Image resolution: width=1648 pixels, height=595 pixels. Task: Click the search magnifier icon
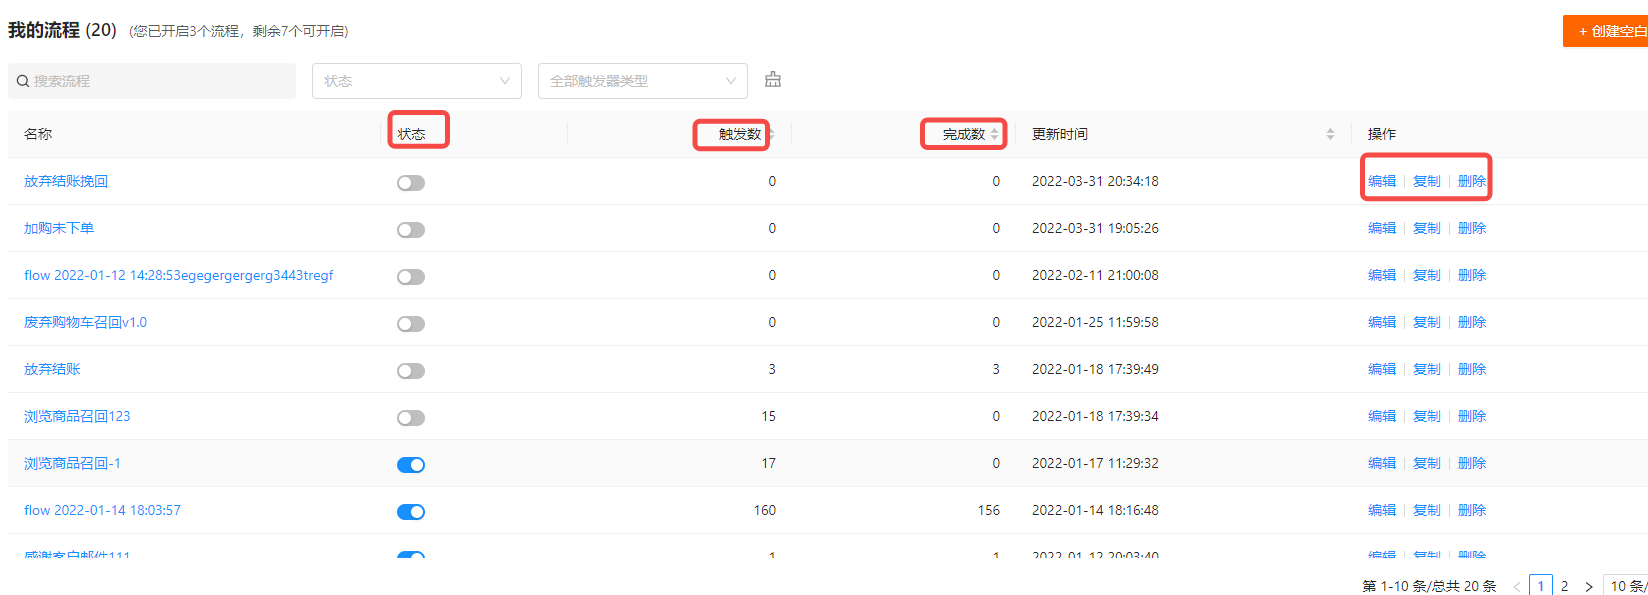pyautogui.click(x=23, y=81)
